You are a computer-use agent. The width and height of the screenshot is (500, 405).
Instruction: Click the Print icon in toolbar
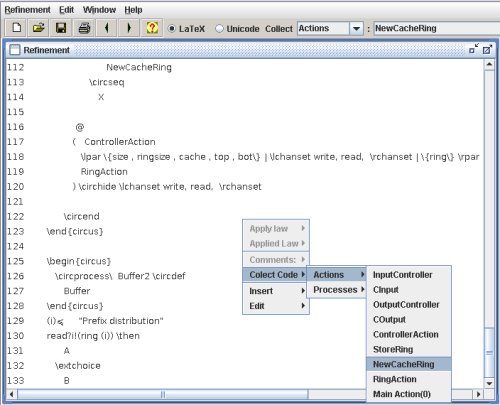tap(84, 28)
